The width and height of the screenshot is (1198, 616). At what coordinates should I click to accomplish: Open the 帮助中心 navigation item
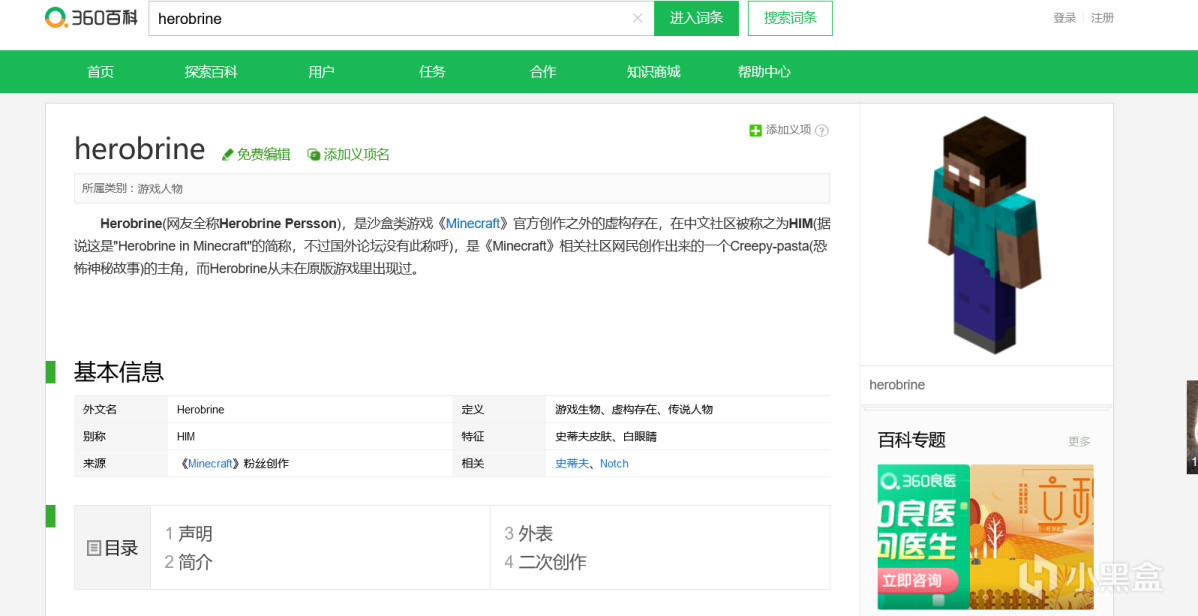pos(764,72)
